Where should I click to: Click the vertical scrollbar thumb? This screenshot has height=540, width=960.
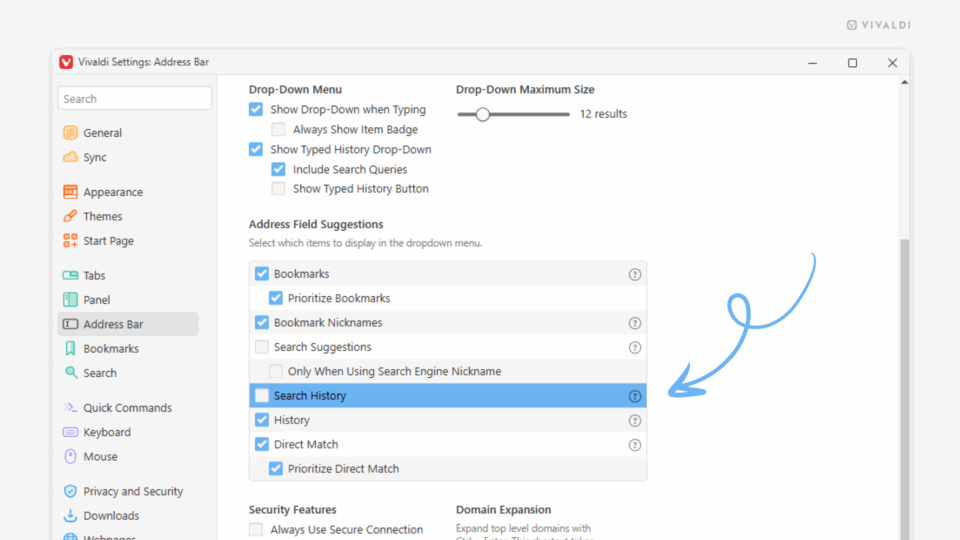904,389
